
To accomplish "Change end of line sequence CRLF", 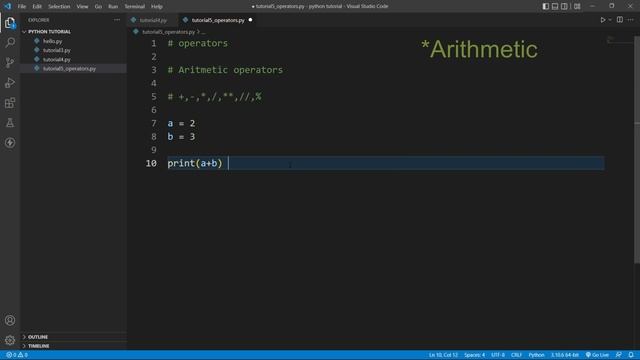I will 516,355.
